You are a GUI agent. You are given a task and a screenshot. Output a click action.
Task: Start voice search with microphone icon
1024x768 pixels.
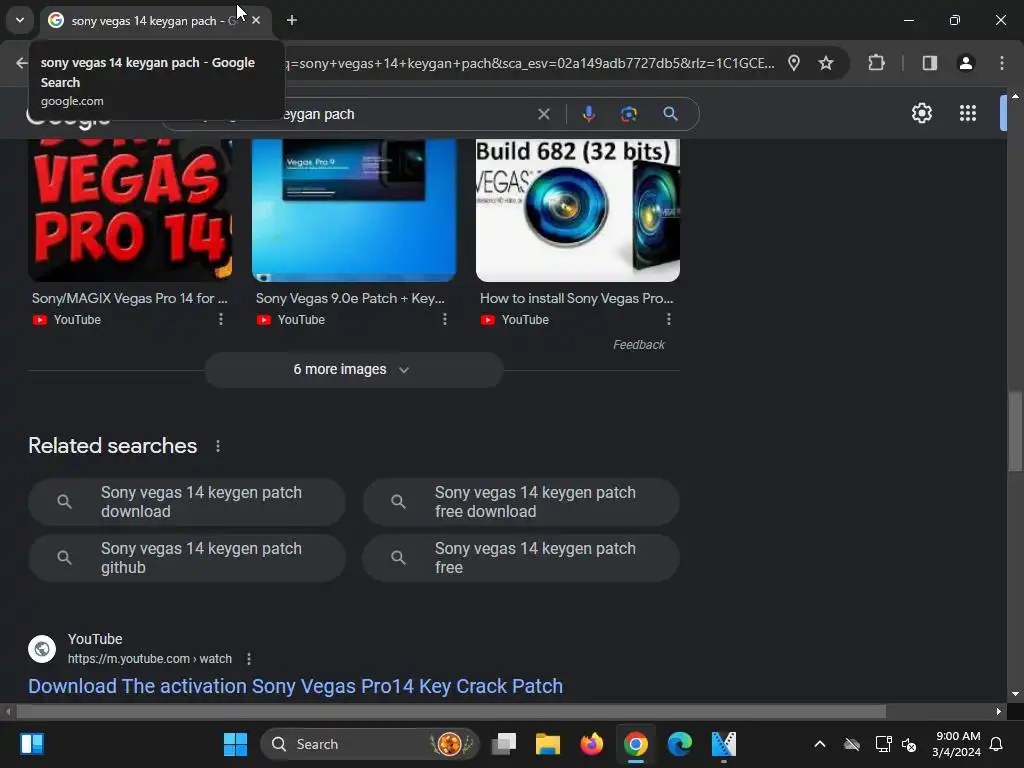588,114
